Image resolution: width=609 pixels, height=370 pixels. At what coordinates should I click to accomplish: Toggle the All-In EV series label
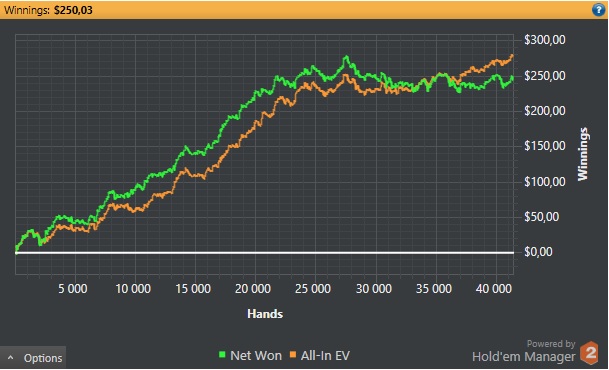pyautogui.click(x=325, y=355)
